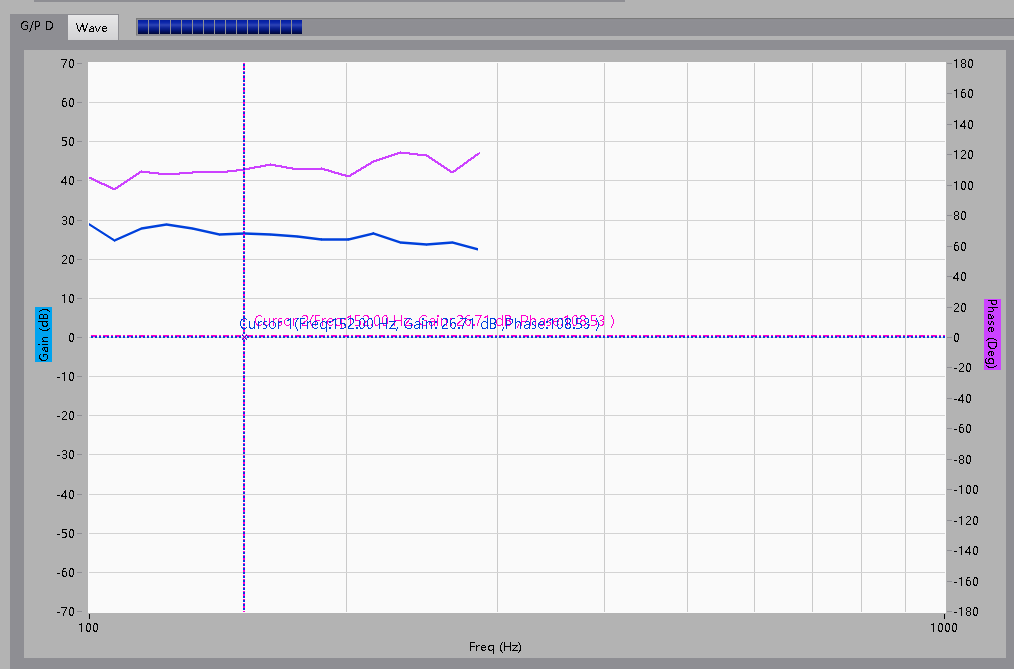Click the Cursor 1 blue readout label
Screen dimensions: 1014x669
pyautogui.click(x=420, y=324)
